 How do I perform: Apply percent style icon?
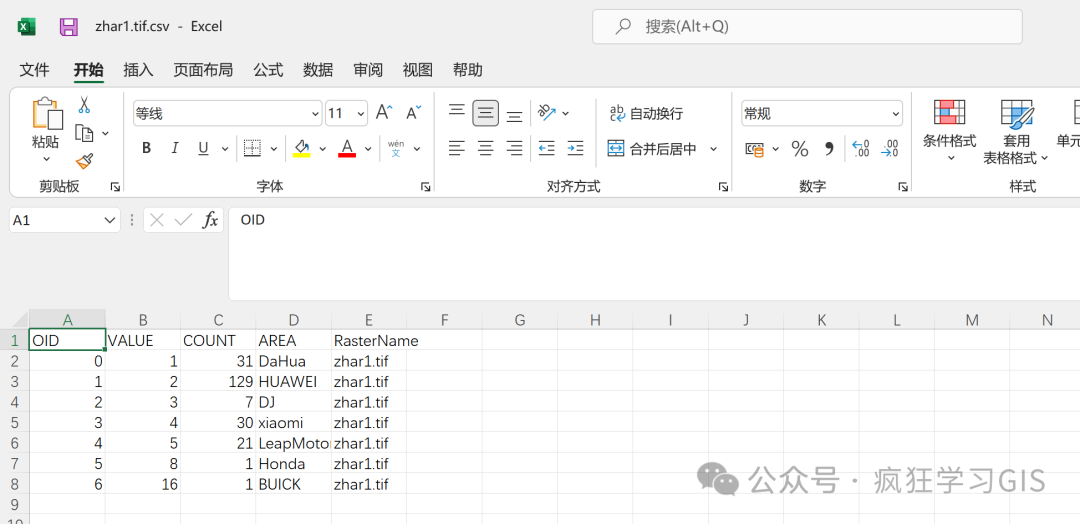pos(800,149)
